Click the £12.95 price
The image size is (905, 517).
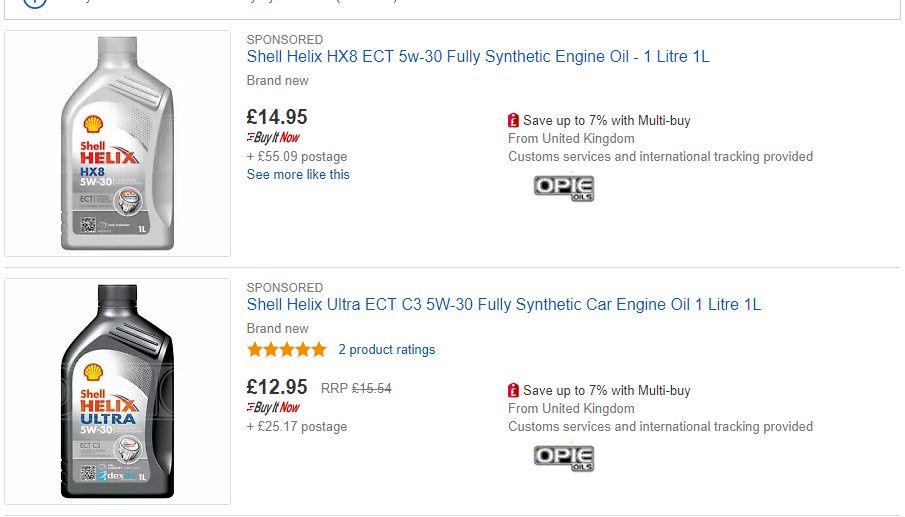point(277,387)
